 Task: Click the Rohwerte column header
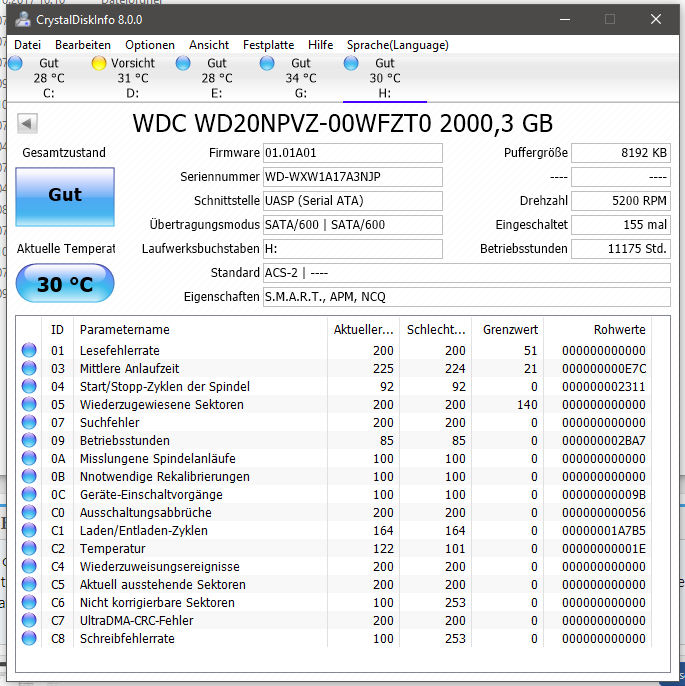(x=597, y=329)
